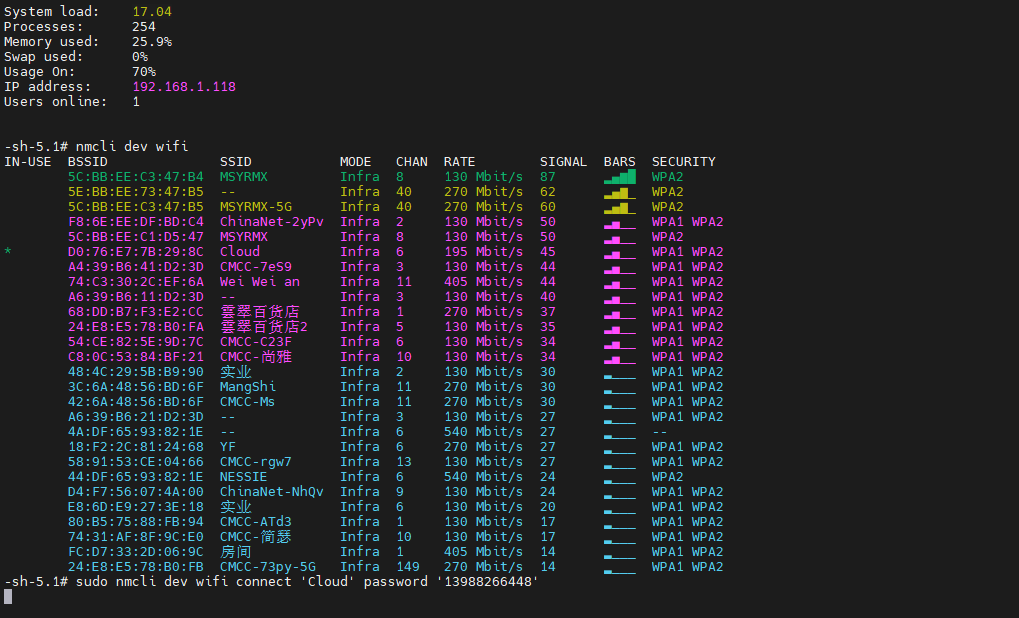Click channel 149 in the CMCC-73py-5G row
Viewport: 1019px width, 618px height.
coord(407,567)
